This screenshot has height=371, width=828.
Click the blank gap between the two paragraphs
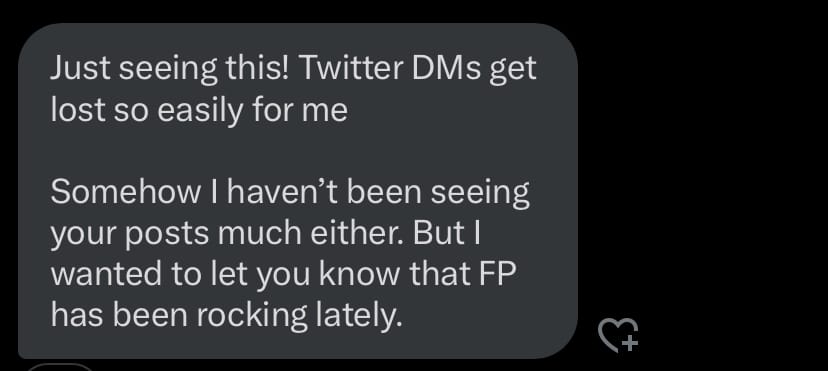tap(298, 151)
